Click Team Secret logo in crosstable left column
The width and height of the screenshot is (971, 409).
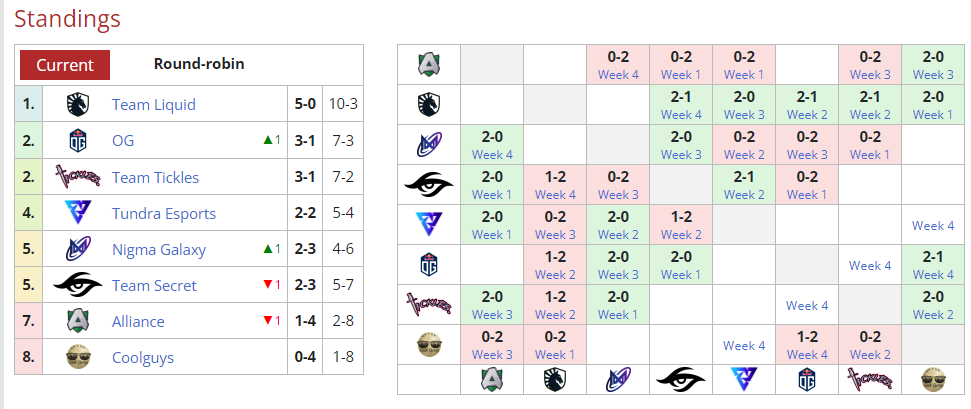pyautogui.click(x=429, y=184)
